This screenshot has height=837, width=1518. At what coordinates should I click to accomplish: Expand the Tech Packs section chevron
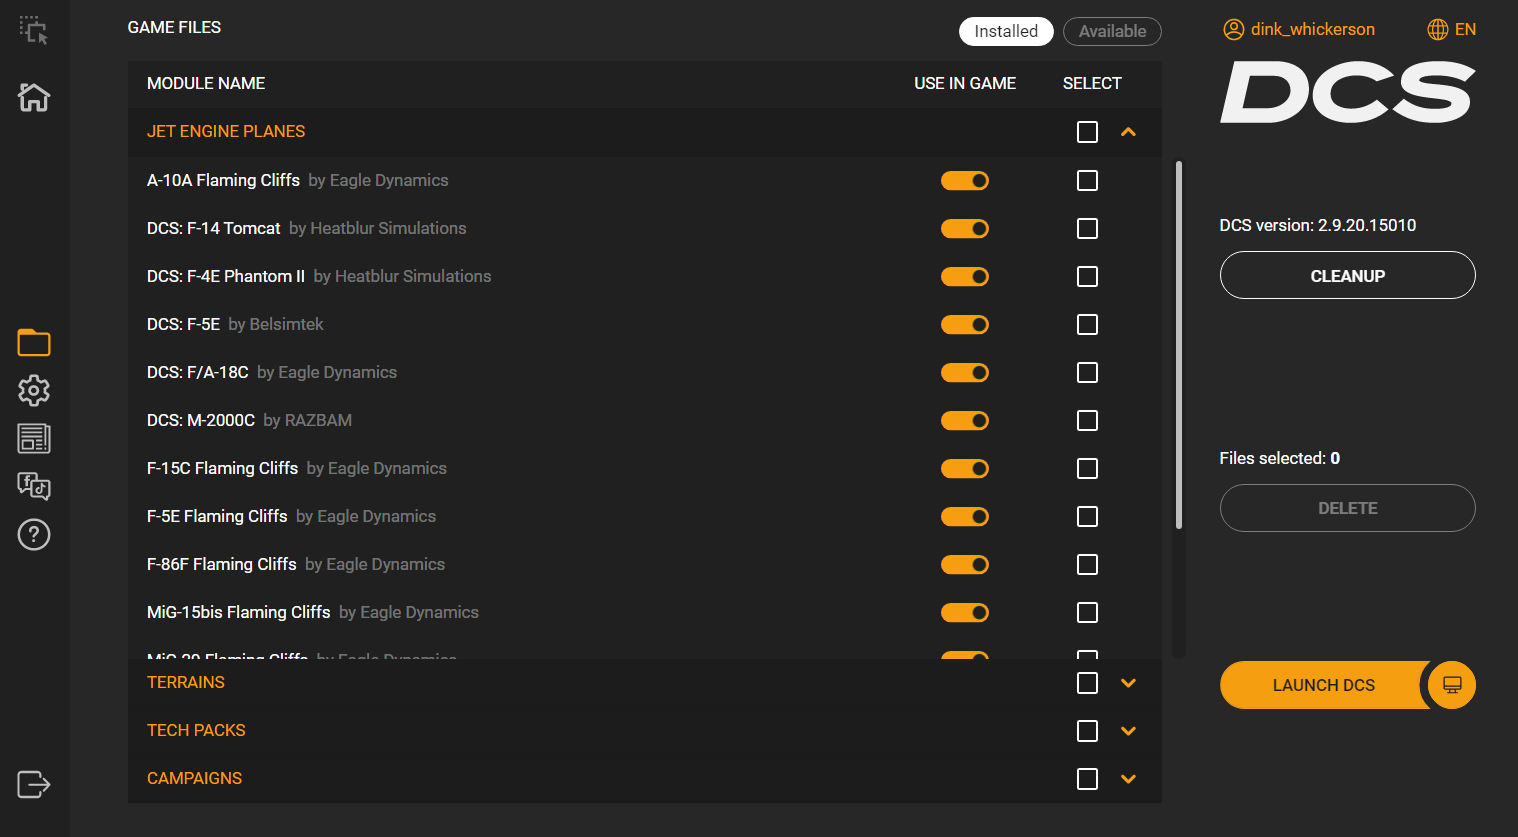(1128, 731)
